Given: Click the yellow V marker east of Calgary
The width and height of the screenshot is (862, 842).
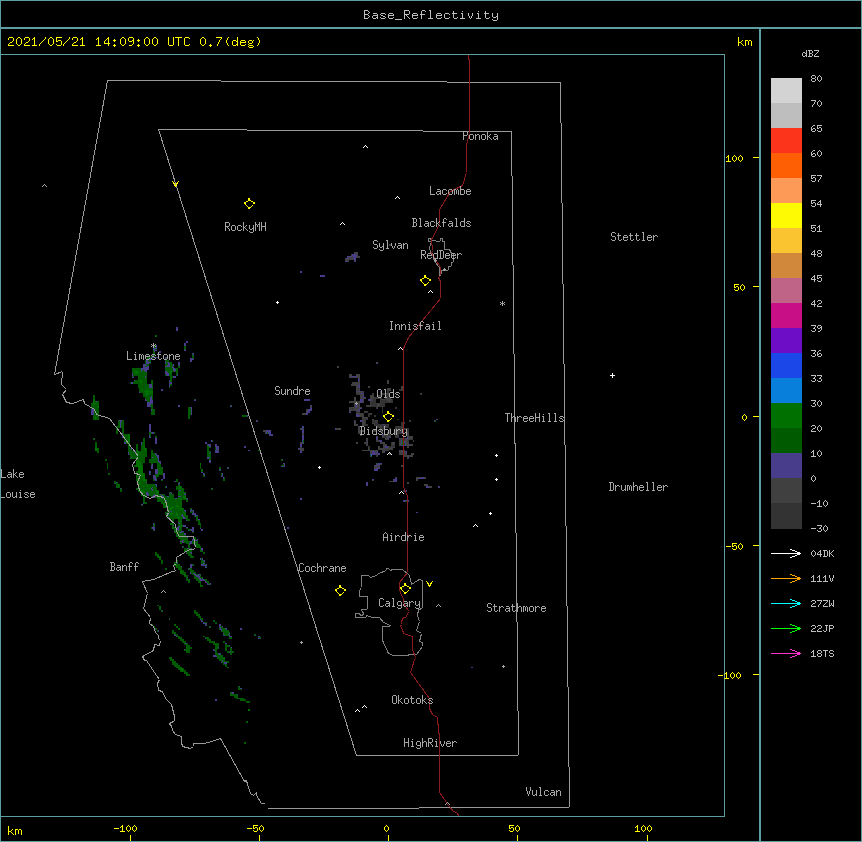Looking at the screenshot, I should pyautogui.click(x=429, y=584).
